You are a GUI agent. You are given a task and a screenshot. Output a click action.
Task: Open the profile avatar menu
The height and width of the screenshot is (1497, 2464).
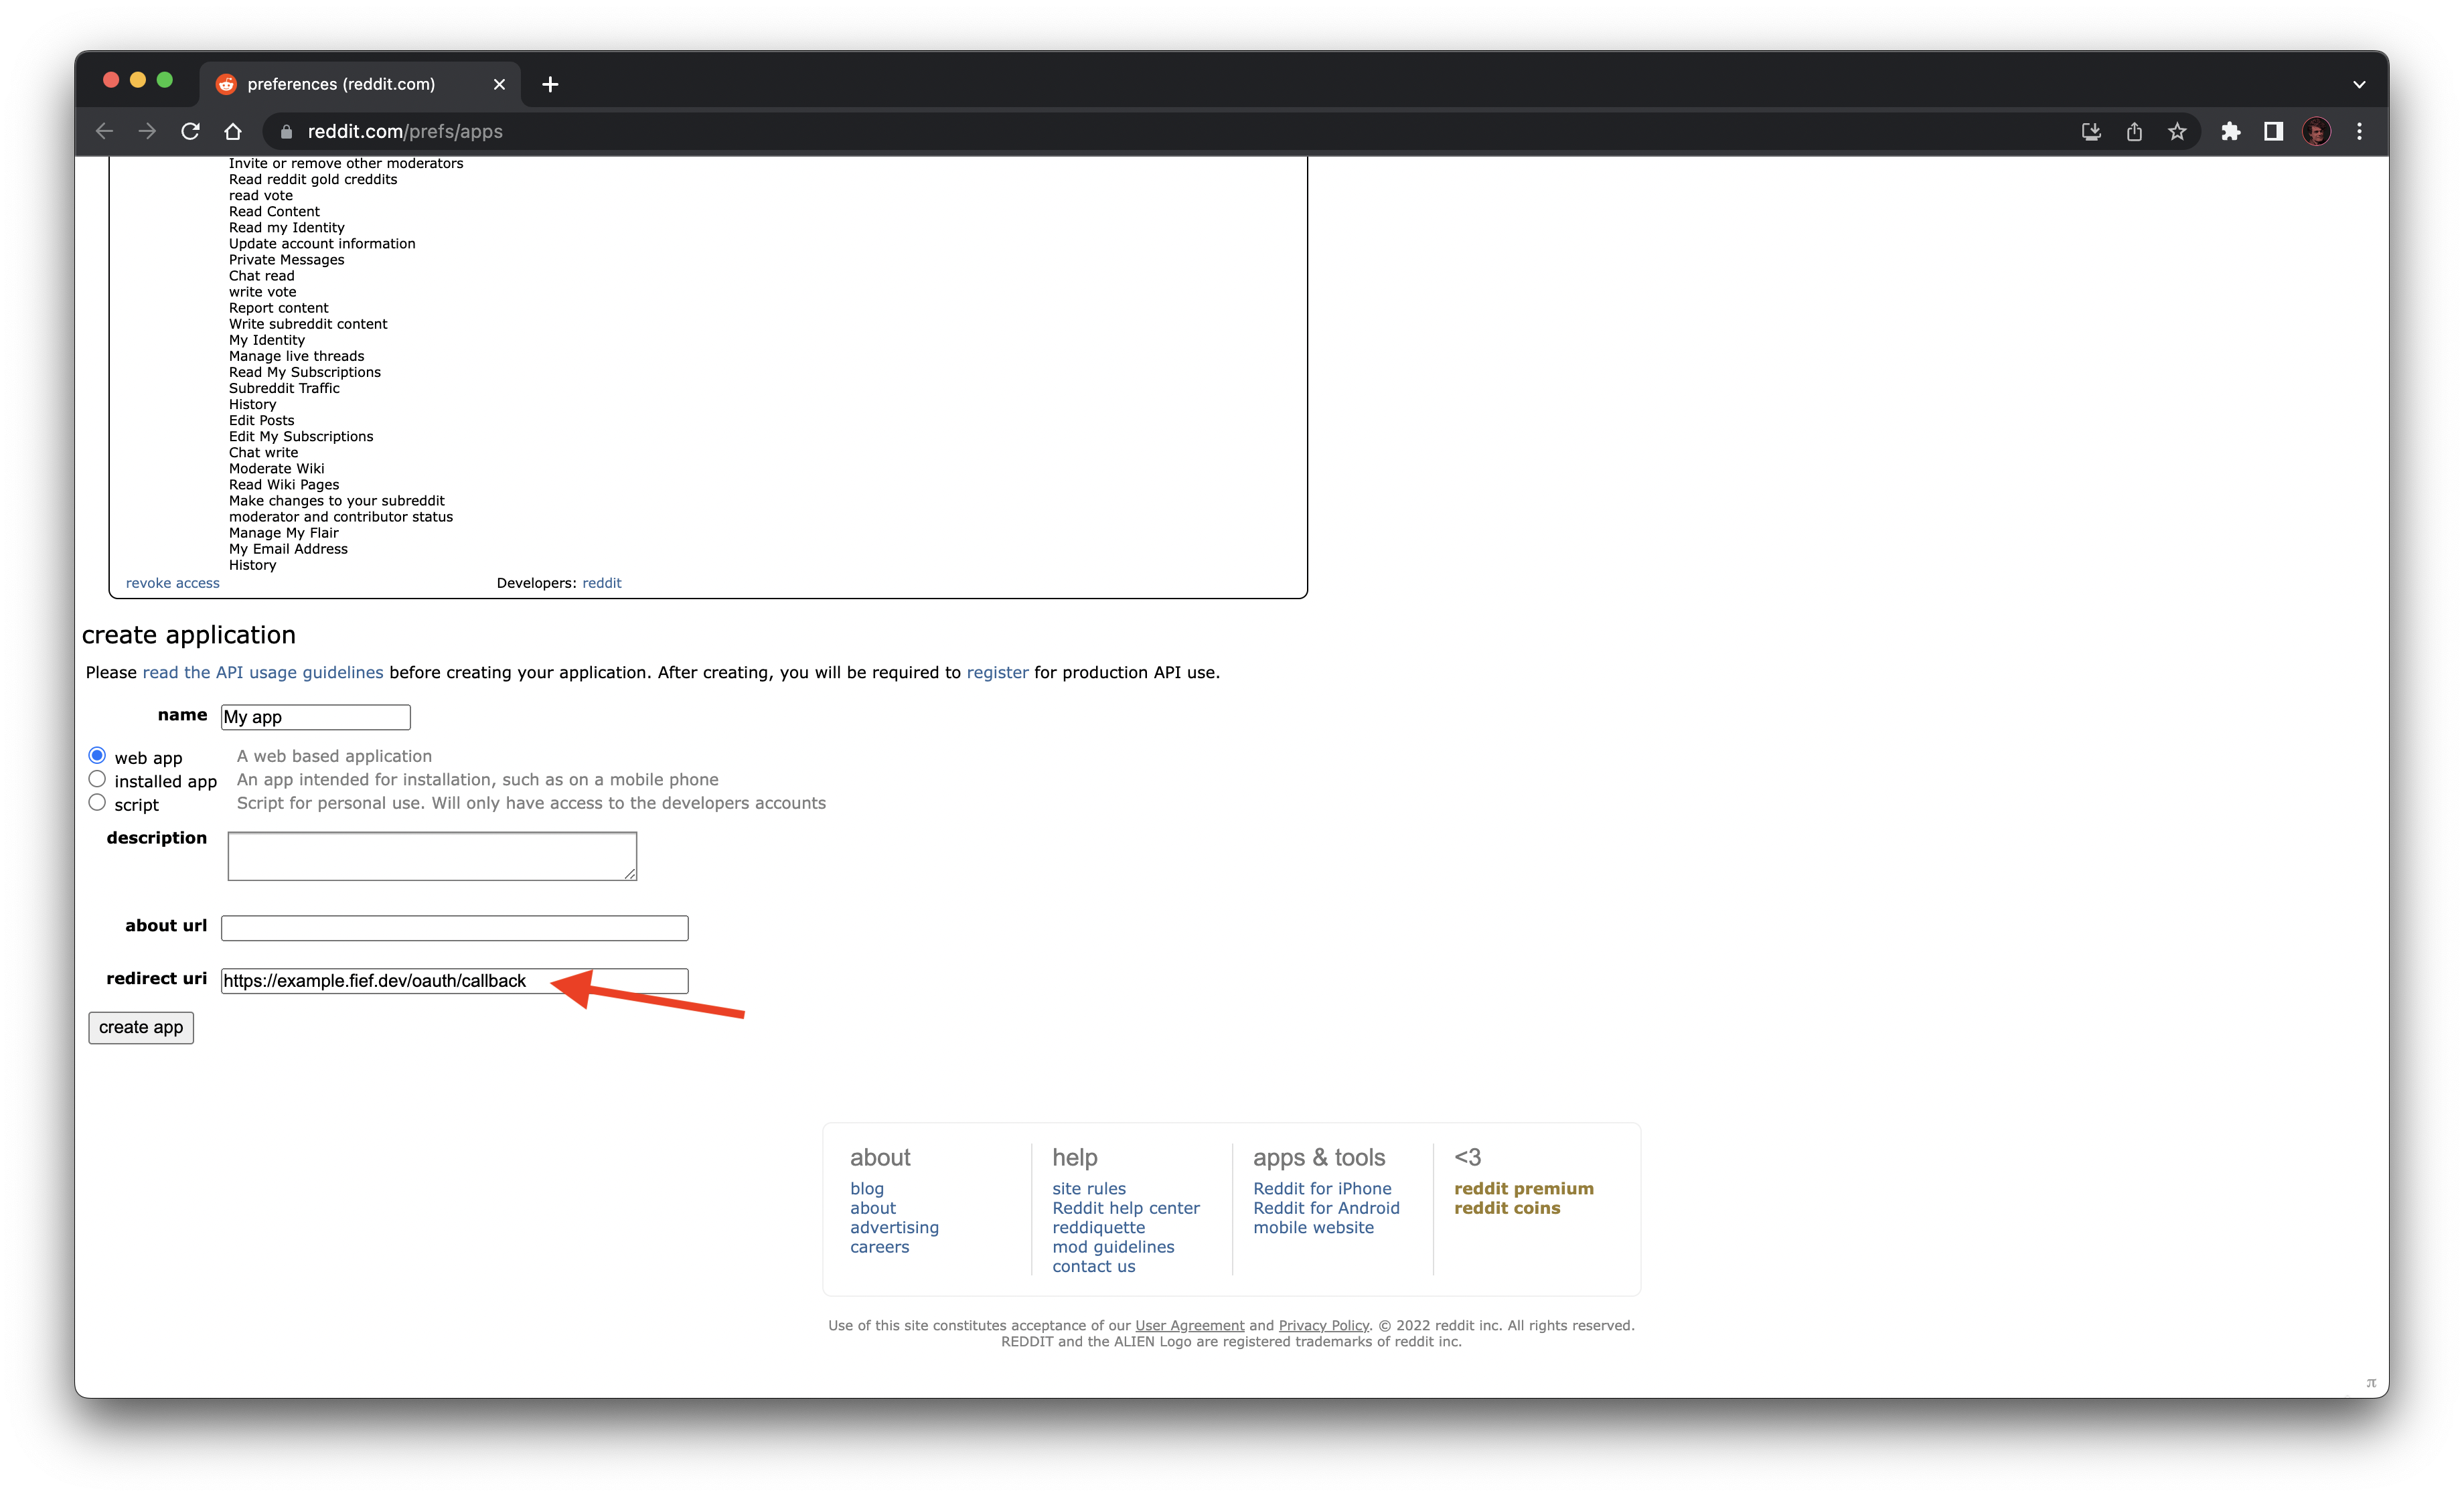[x=2317, y=131]
